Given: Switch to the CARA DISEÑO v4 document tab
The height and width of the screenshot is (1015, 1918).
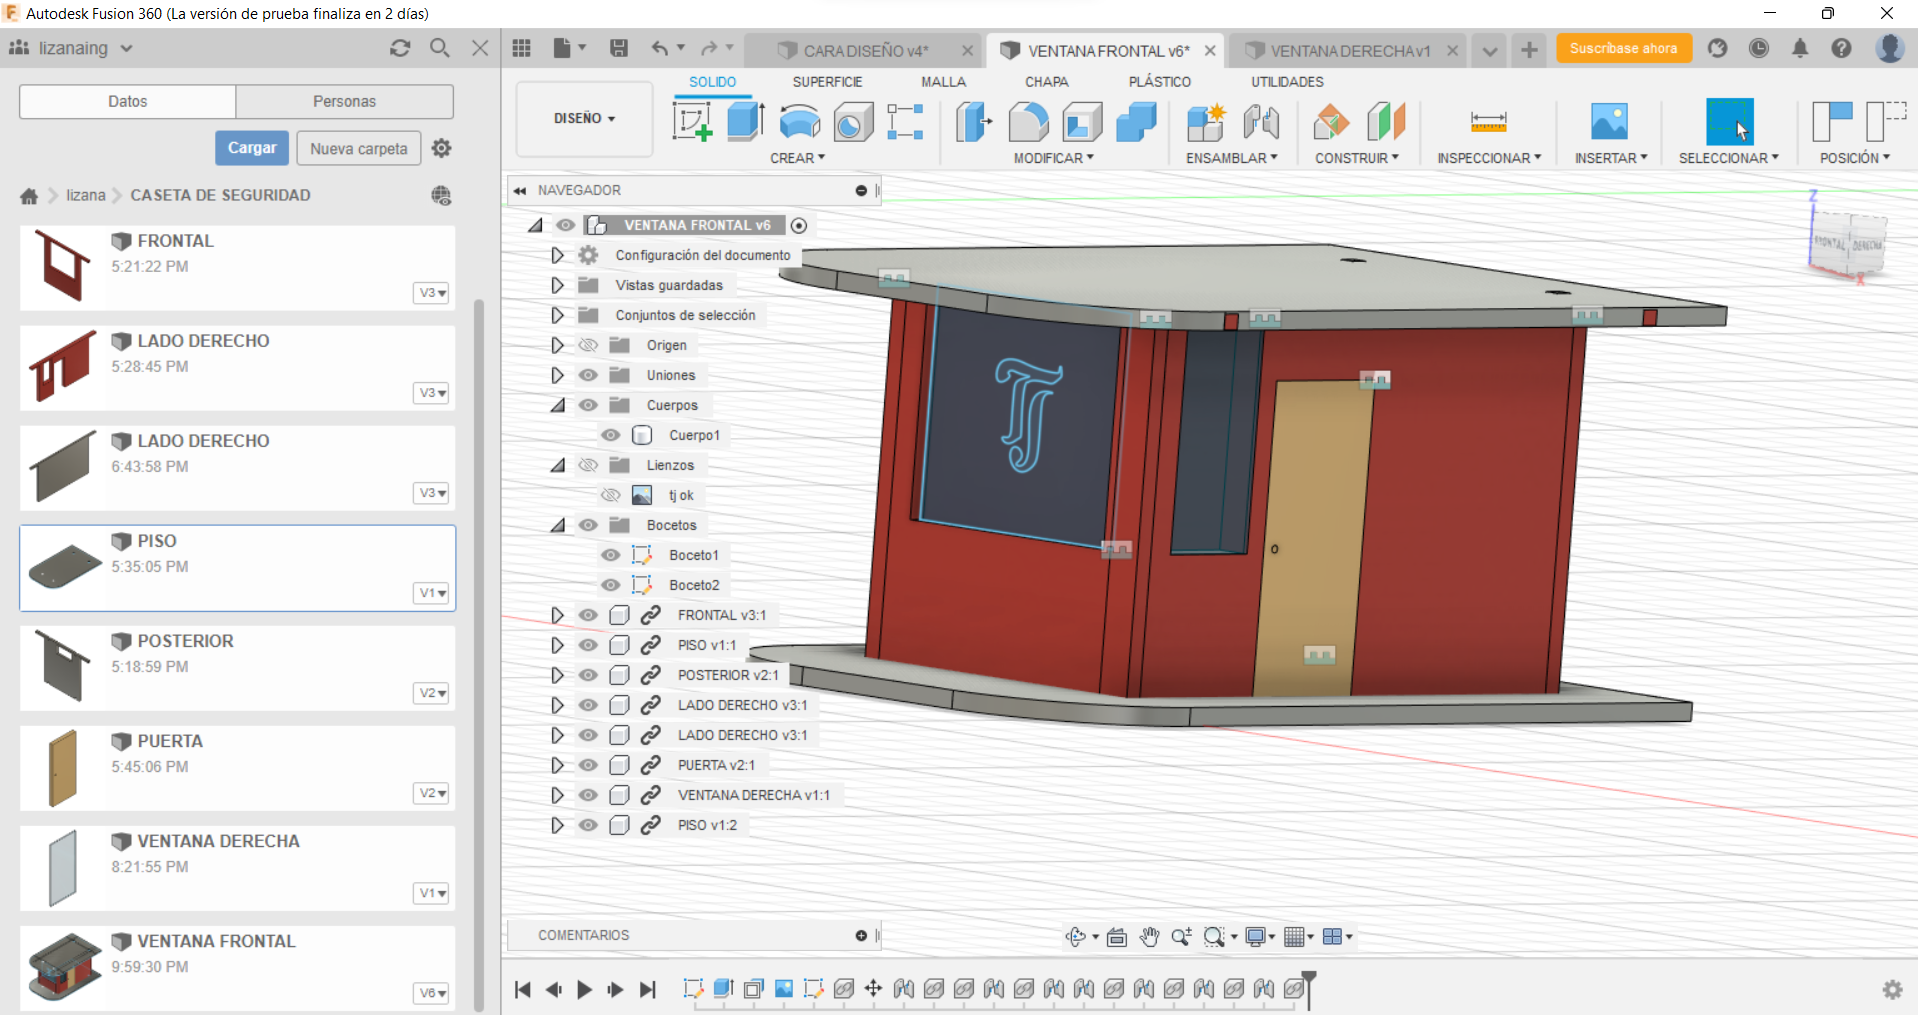Looking at the screenshot, I should (865, 51).
